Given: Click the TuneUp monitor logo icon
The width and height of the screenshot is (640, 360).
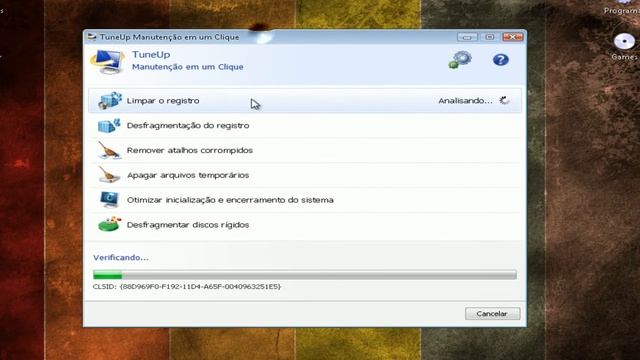Looking at the screenshot, I should point(107,62).
